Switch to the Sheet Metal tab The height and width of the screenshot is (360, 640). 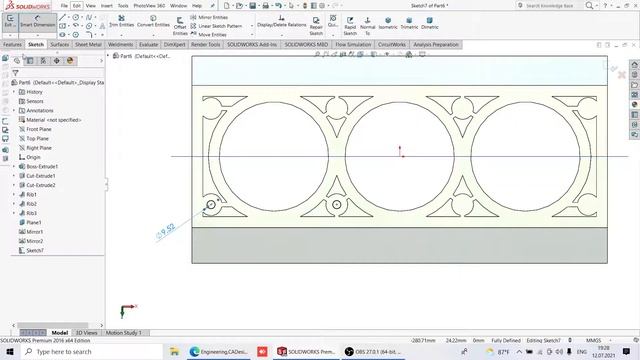tap(88, 44)
